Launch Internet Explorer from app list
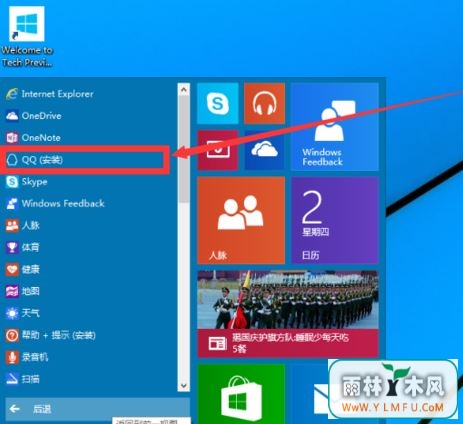Viewport: 463px width, 424px height. pos(49,94)
